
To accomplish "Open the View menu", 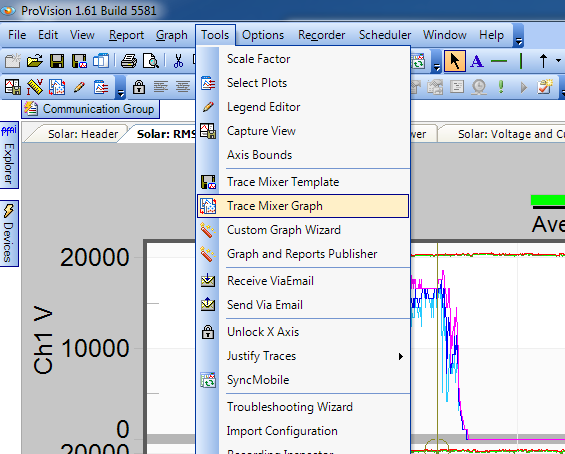I will [x=82, y=35].
